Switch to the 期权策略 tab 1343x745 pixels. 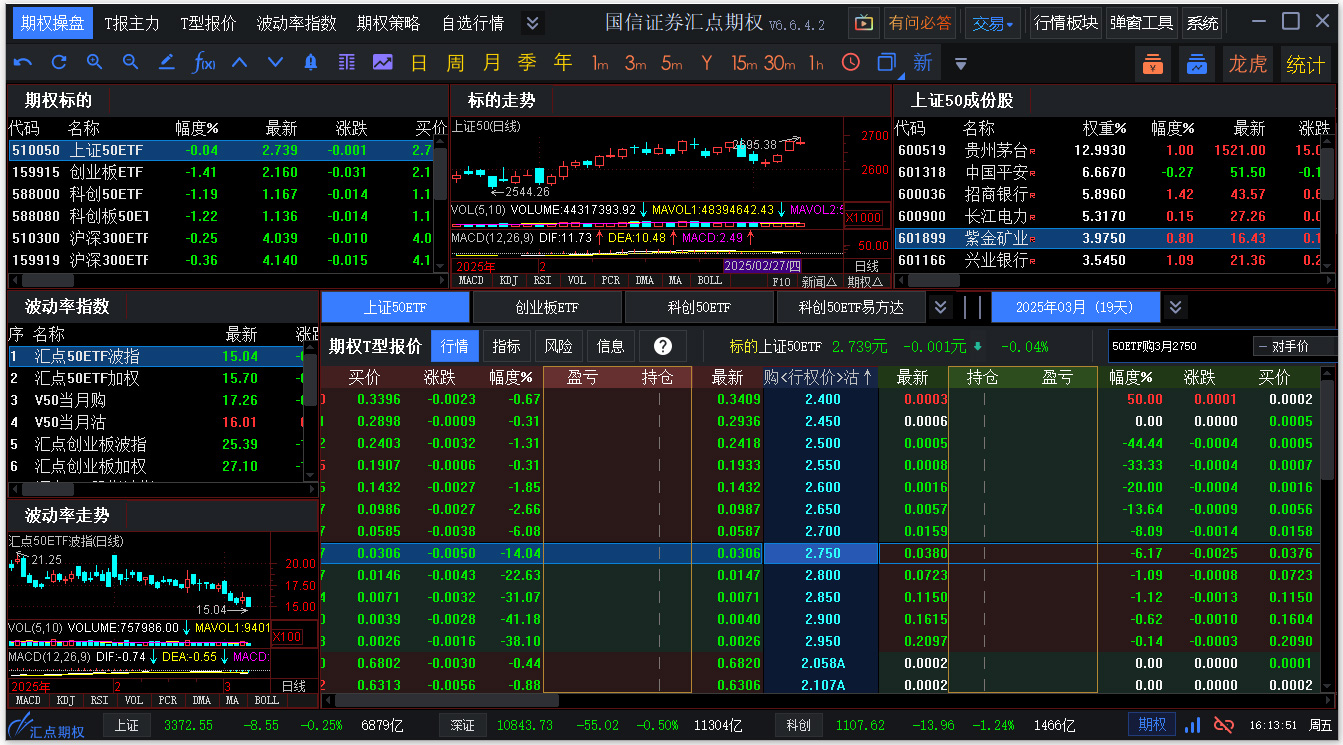388,23
